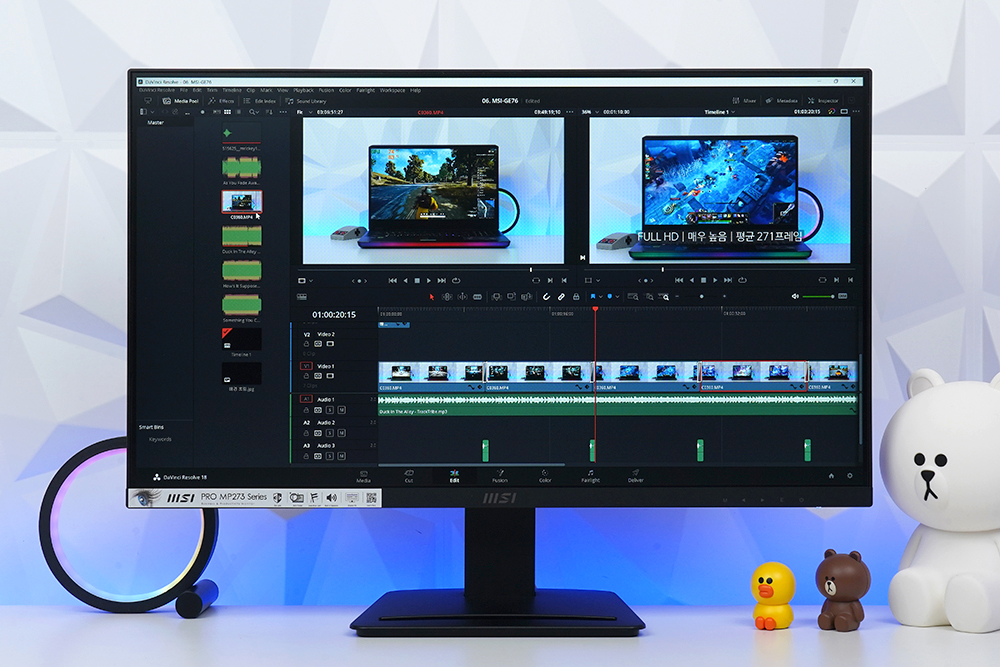Open media pool search magnifier

(253, 112)
